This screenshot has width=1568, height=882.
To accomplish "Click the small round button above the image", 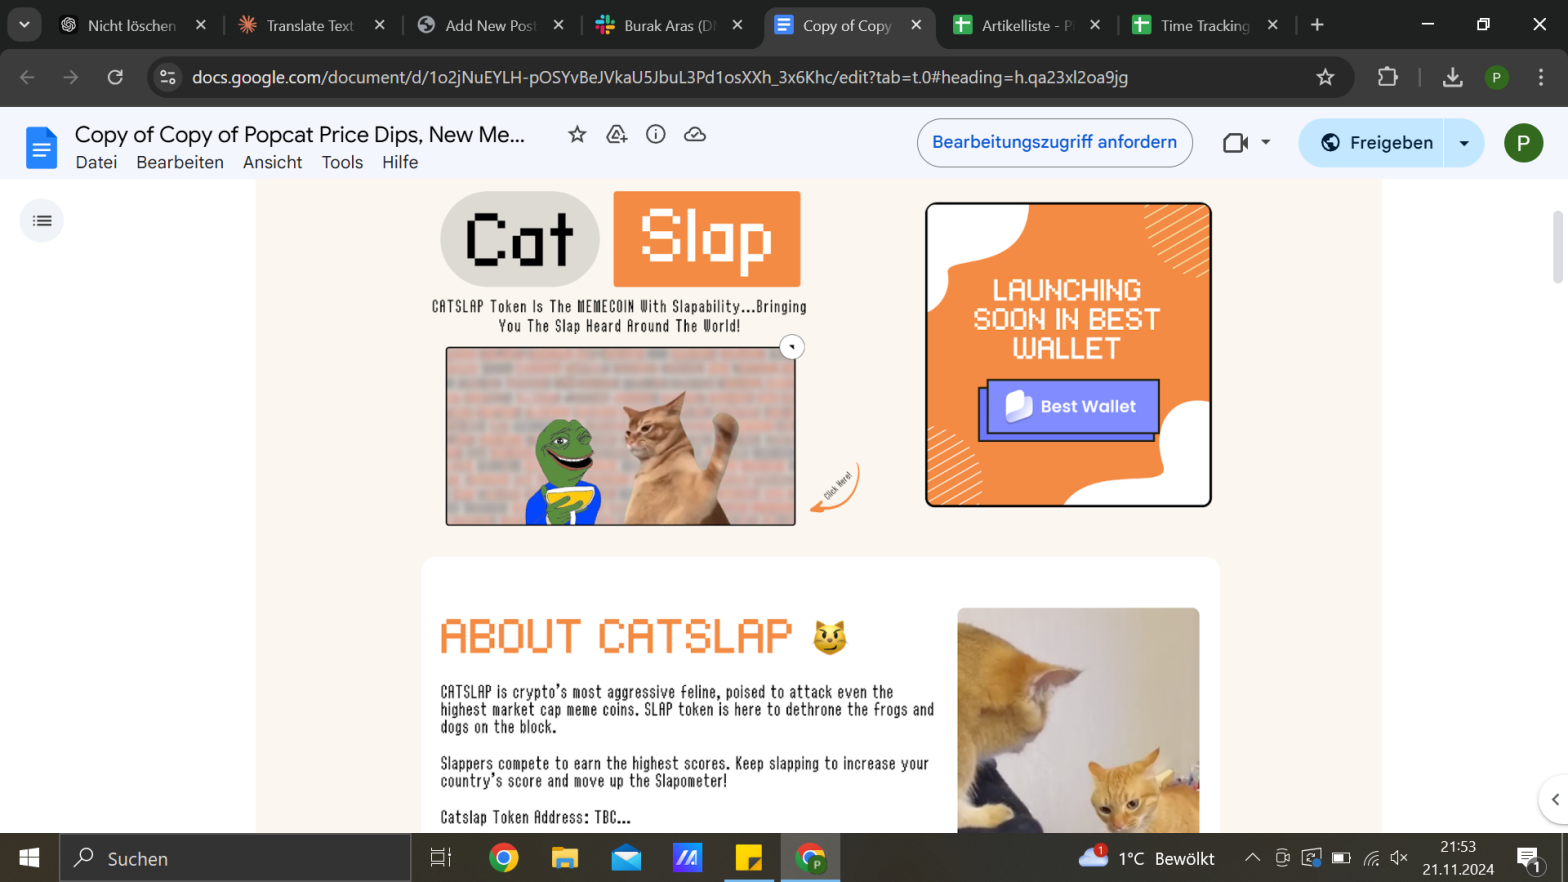I will coord(792,347).
